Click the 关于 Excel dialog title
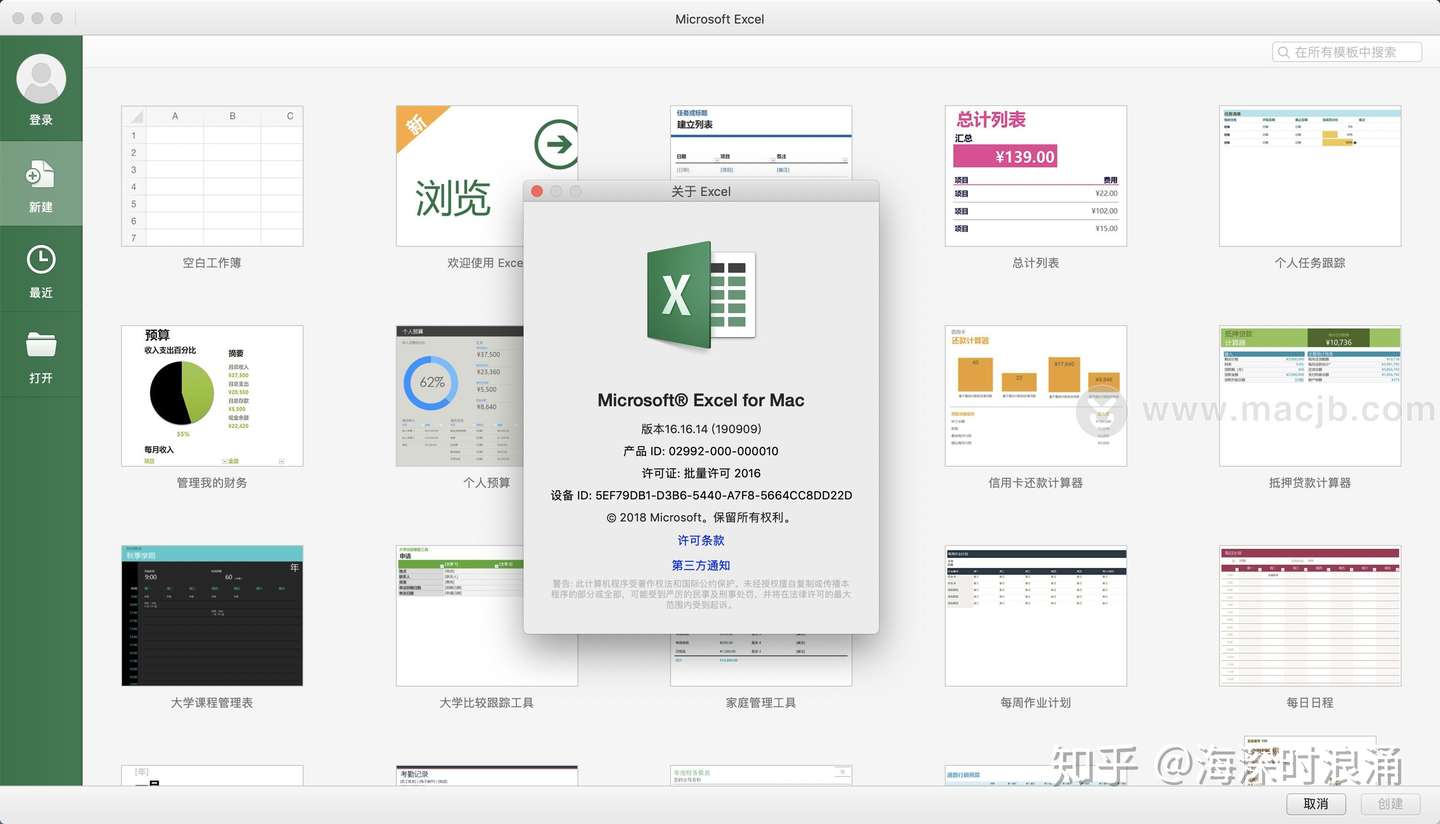The height and width of the screenshot is (824, 1440). (701, 191)
